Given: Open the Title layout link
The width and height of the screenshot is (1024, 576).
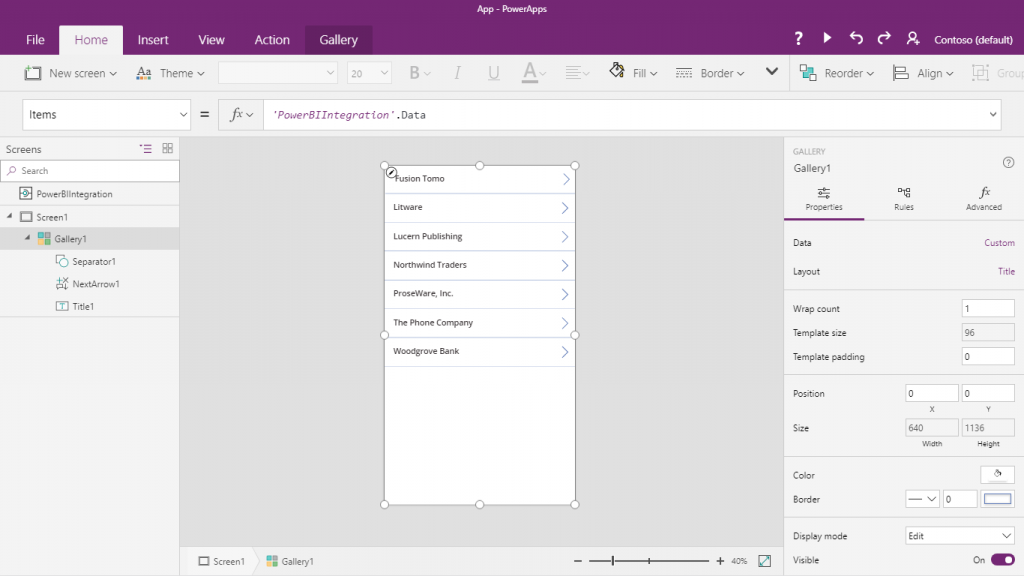Looking at the screenshot, I should pyautogui.click(x=1006, y=271).
